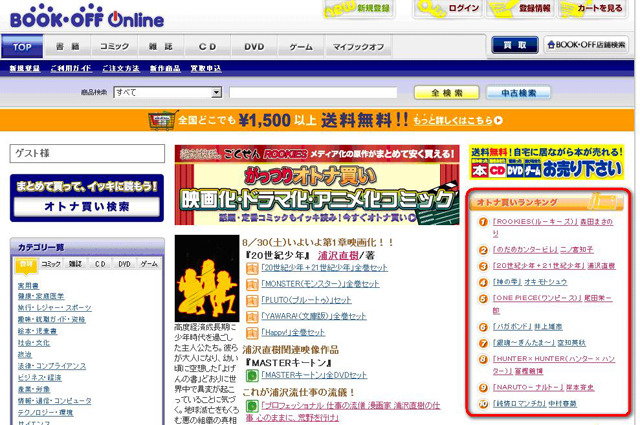Screen dimensions: 640x425
Task: Open 社会・文化 category link
Action: point(34,343)
